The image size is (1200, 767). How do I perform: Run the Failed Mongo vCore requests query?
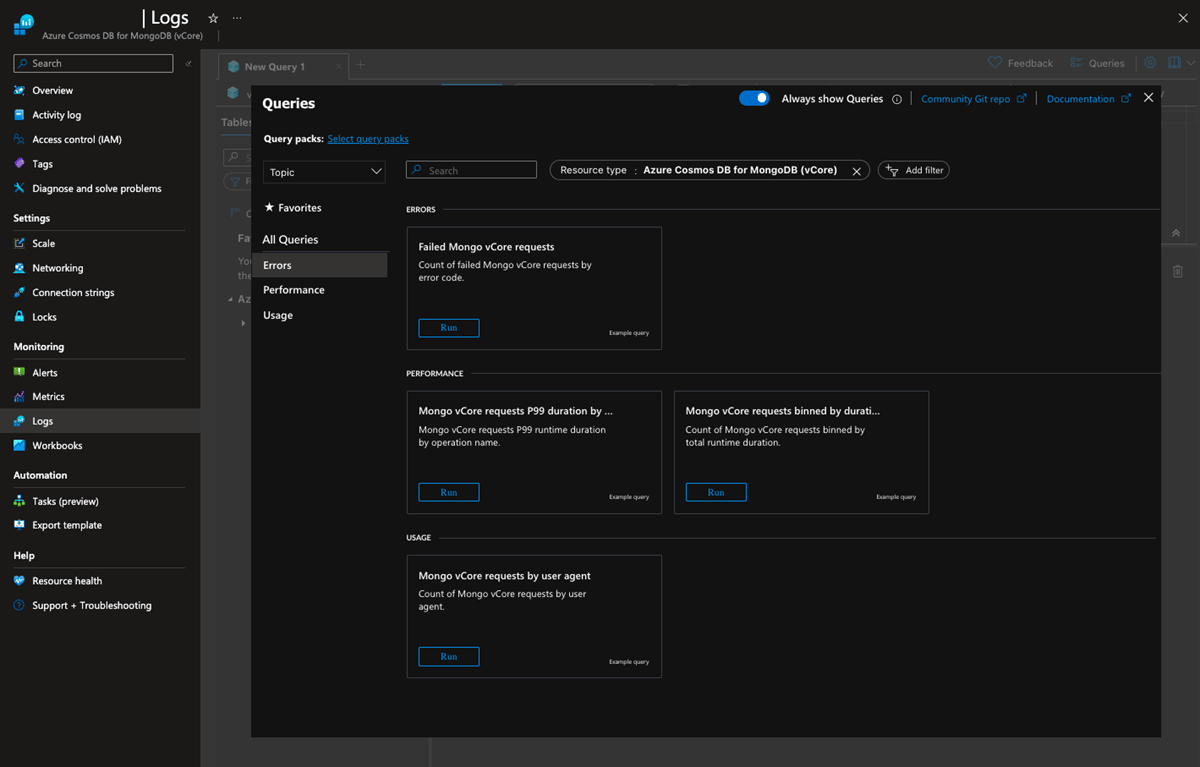tap(448, 328)
